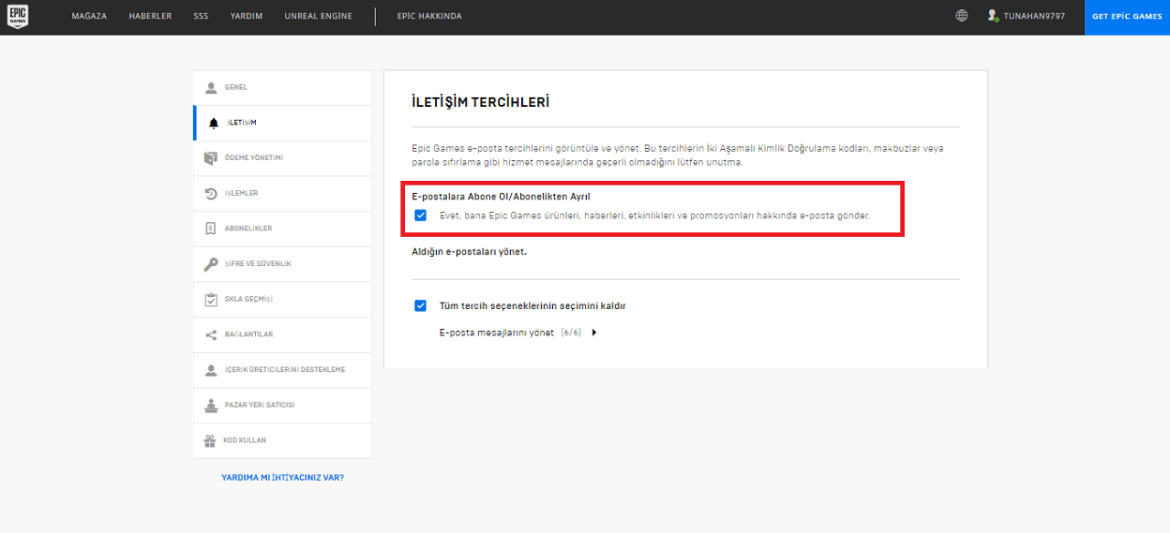
Task: Click the share icon for Bağlantılar
Action: pos(211,334)
